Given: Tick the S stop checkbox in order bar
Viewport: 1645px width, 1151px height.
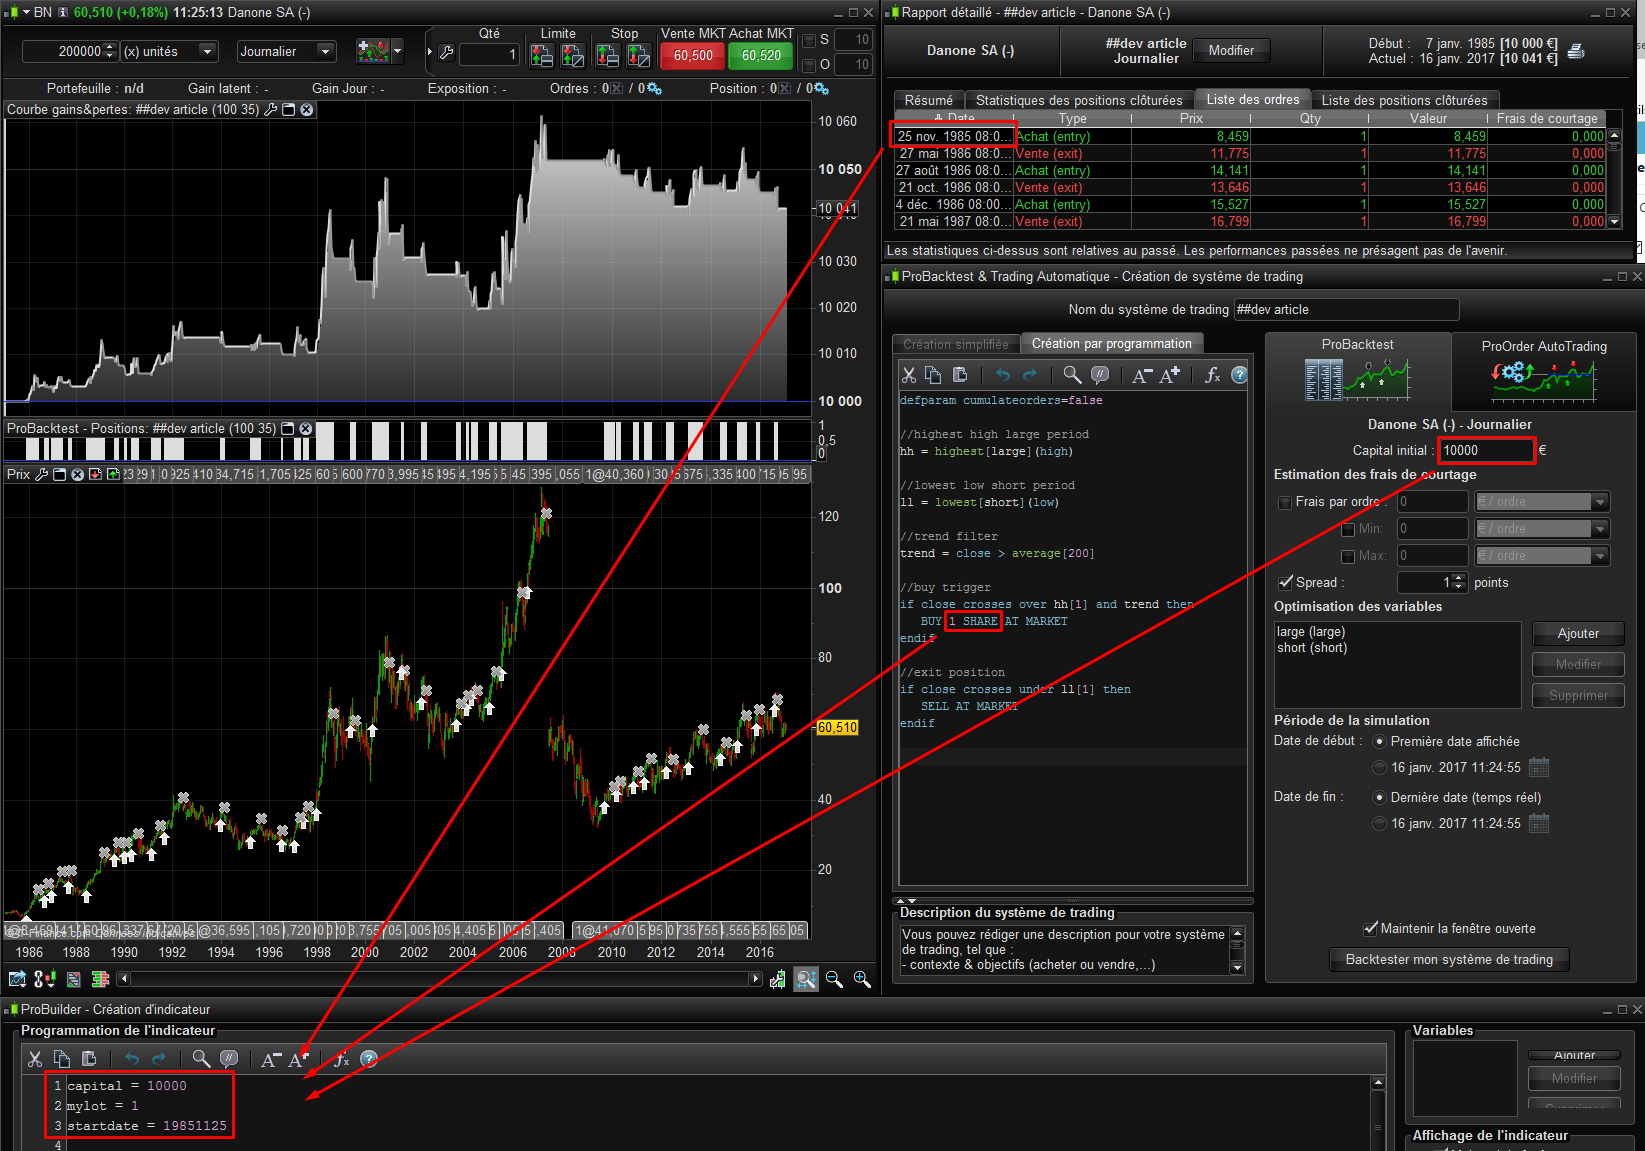Looking at the screenshot, I should click(809, 40).
